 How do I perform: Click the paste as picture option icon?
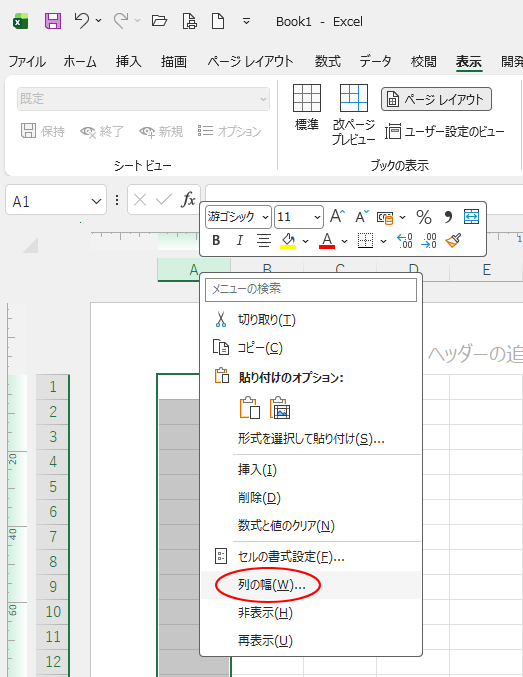click(x=280, y=408)
